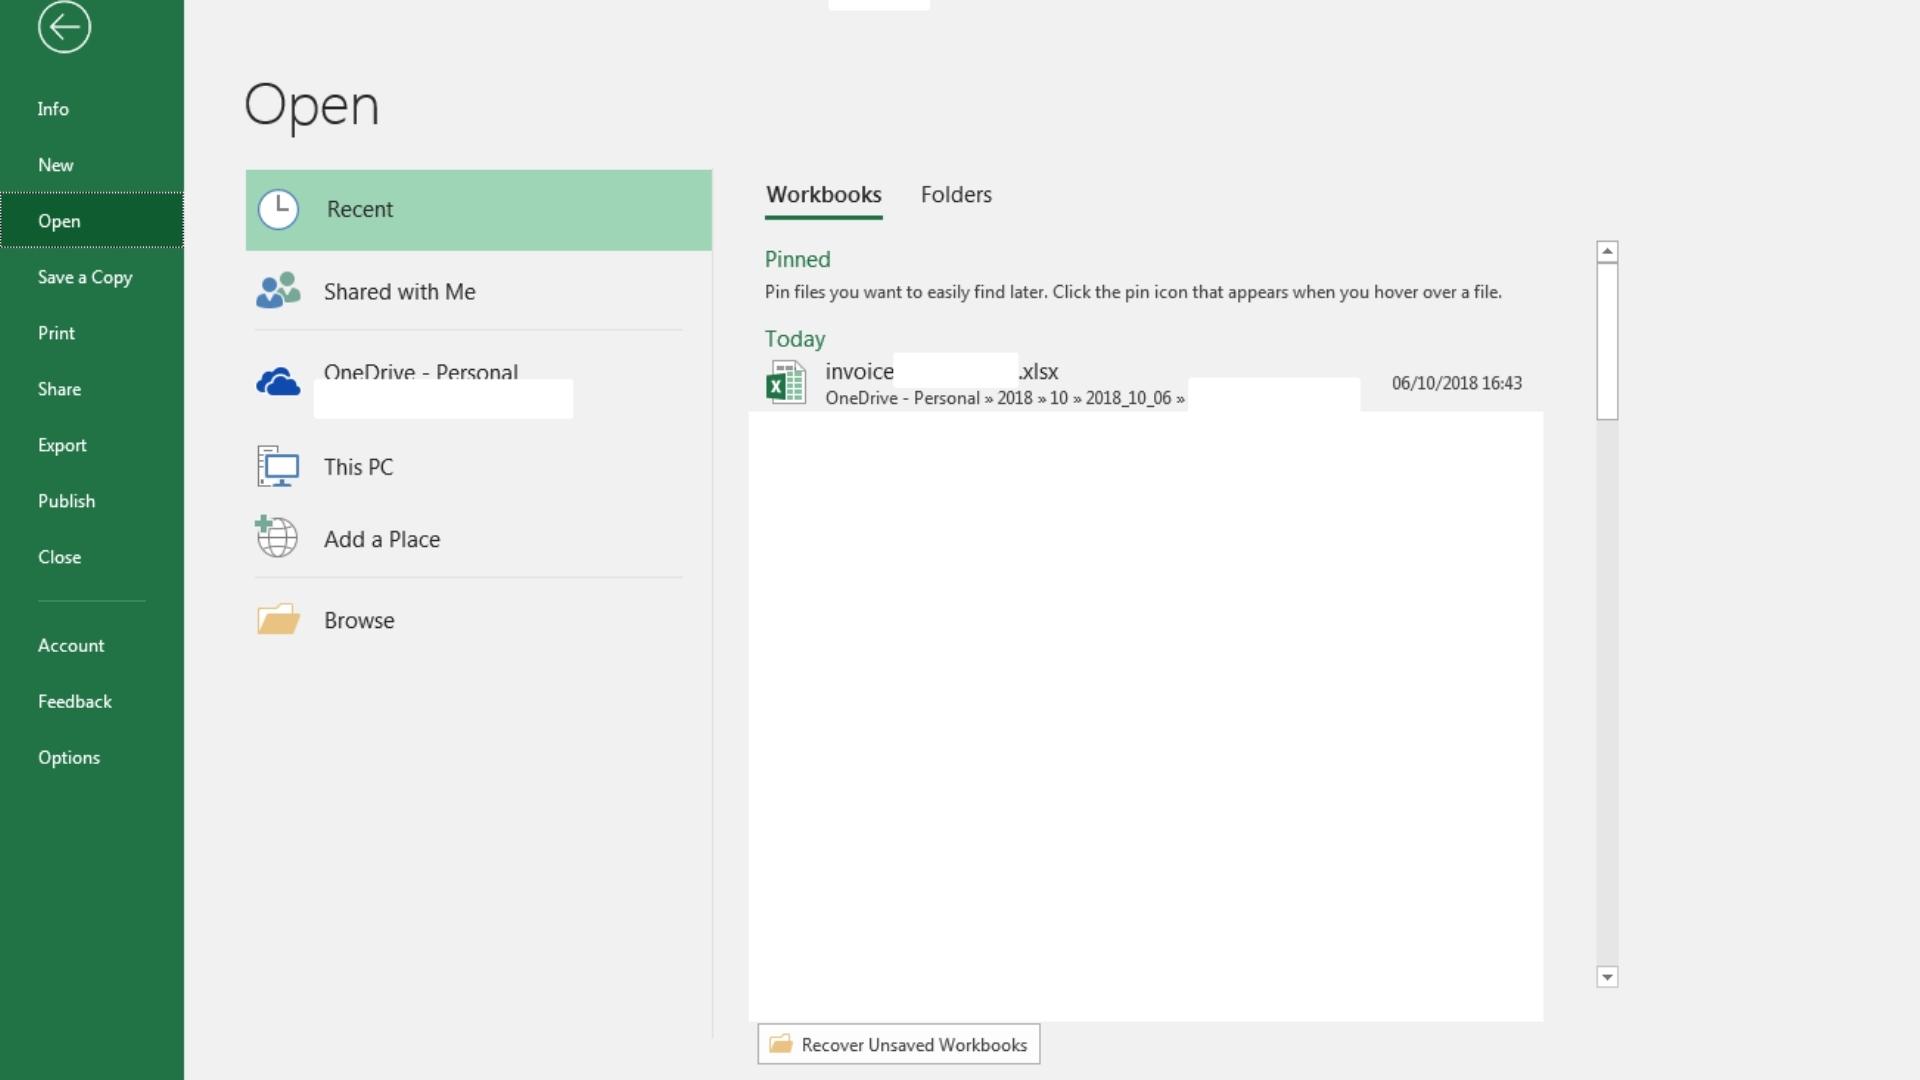1920x1080 pixels.
Task: Click the OneDrive path under invoice file
Action: [x=1005, y=398]
